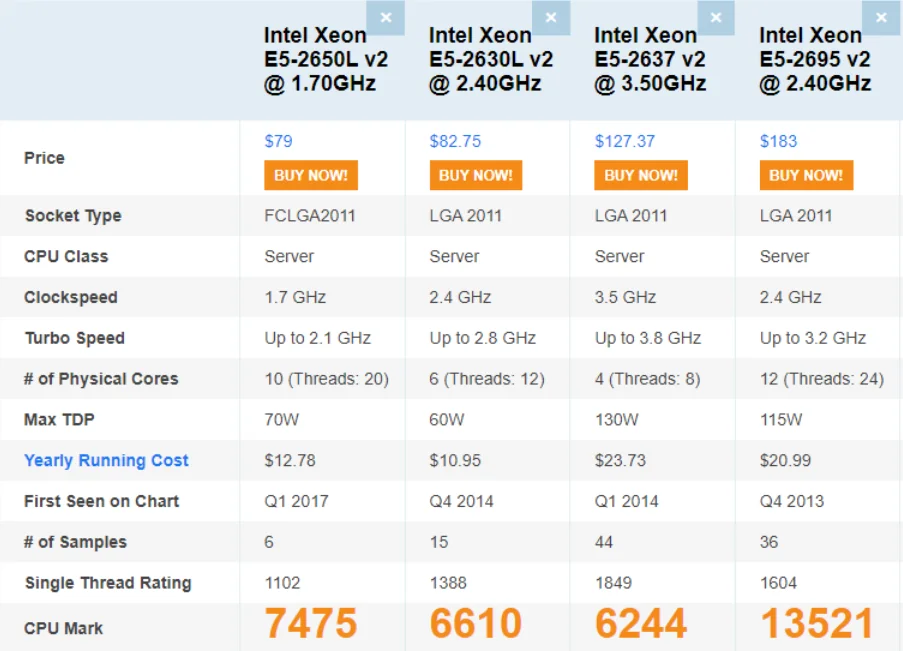Open the Yearly Running Cost link

tap(107, 460)
